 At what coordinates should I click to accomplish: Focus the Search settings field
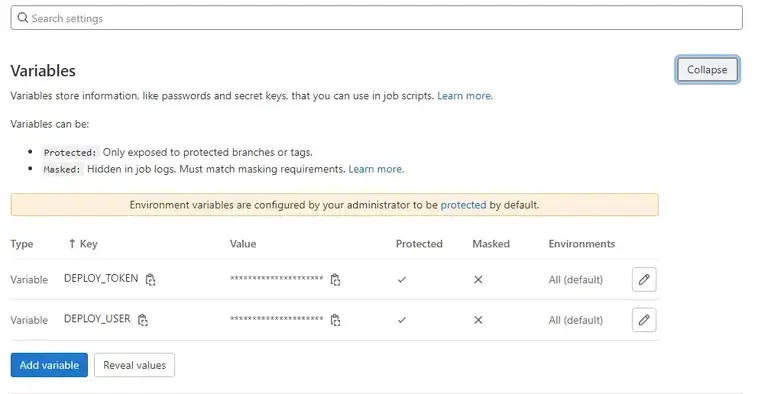pos(376,18)
